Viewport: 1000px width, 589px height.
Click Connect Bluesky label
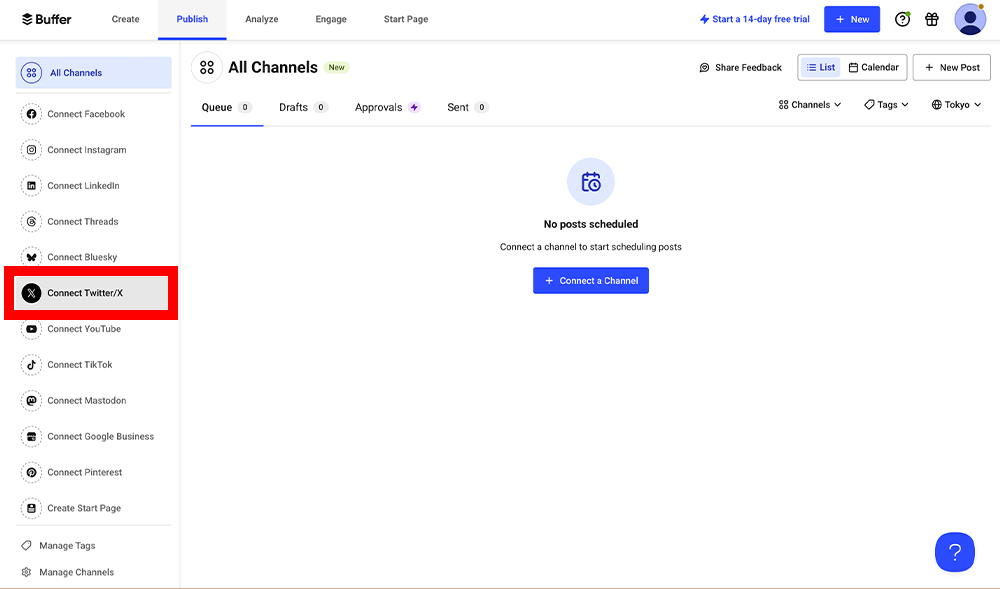click(x=82, y=257)
